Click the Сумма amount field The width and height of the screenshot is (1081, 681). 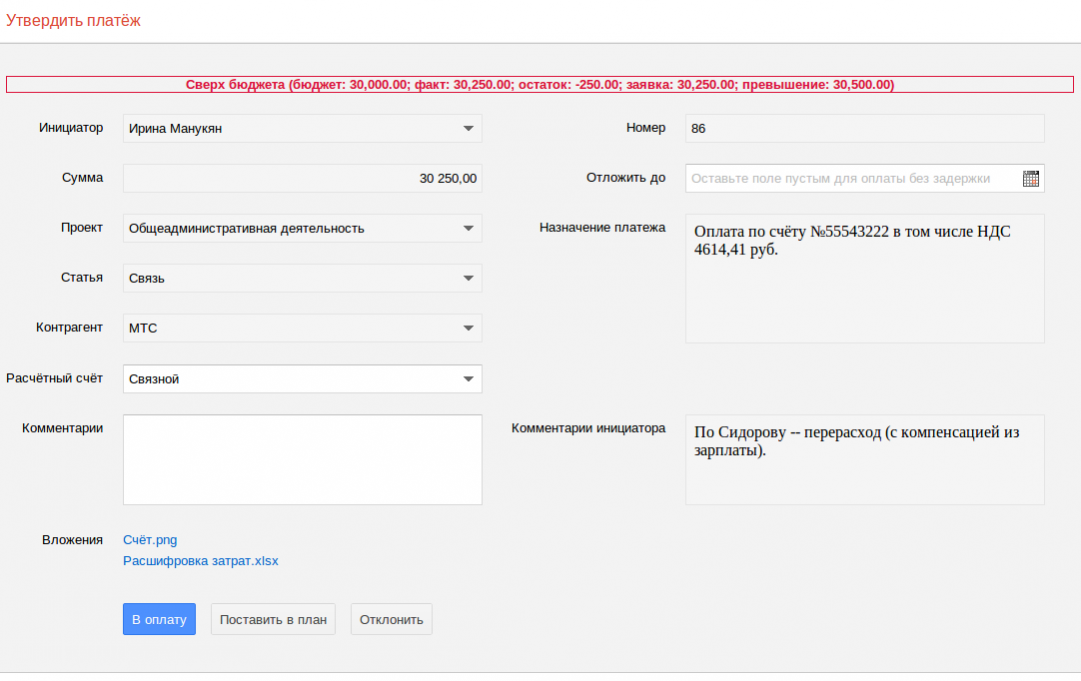pyautogui.click(x=302, y=179)
